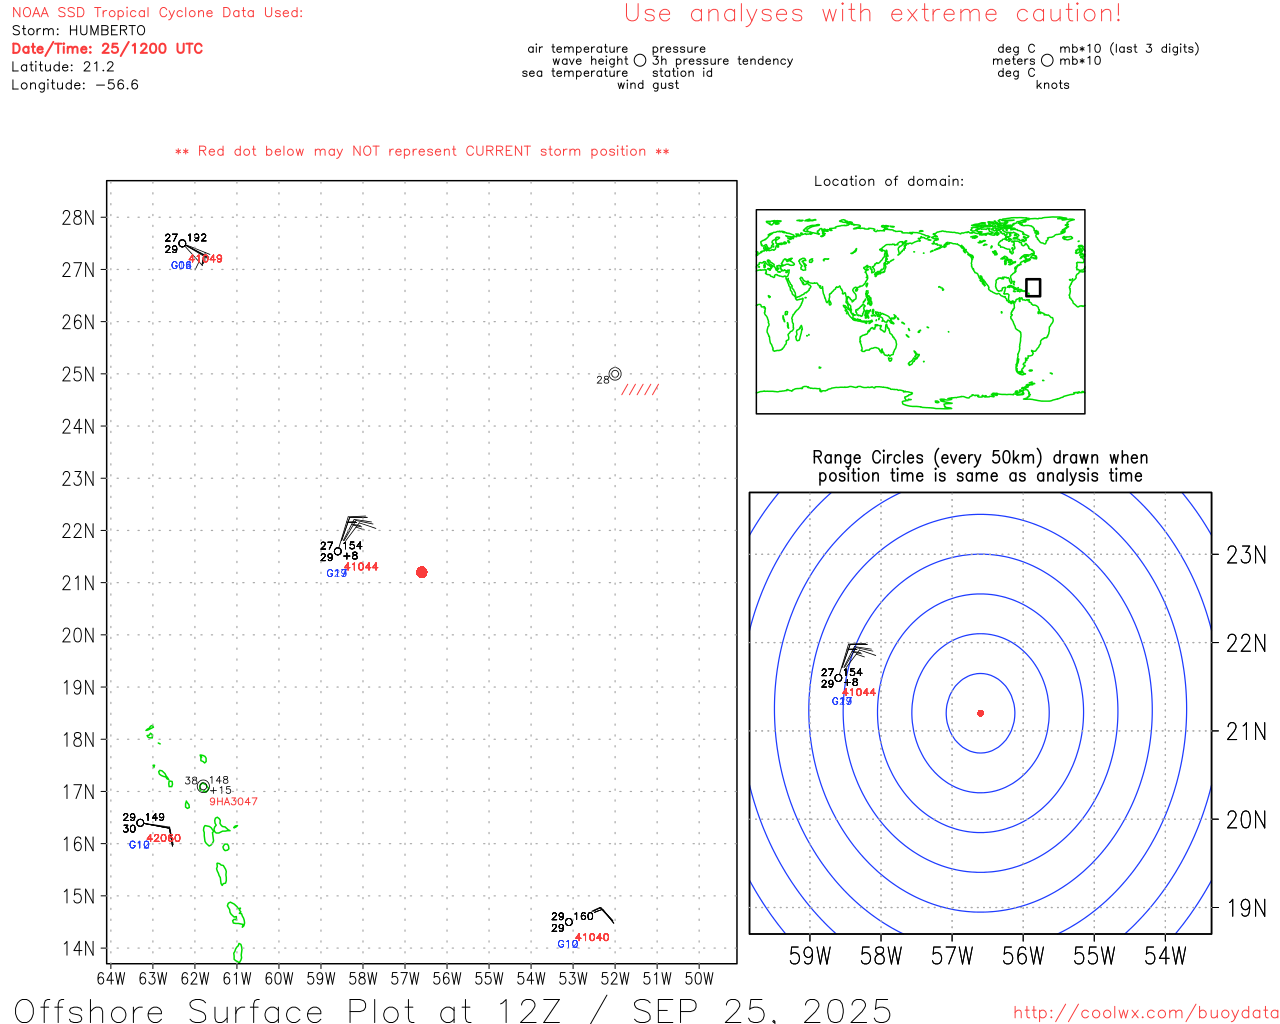Click the red '41044' label in range circles inset

[859, 692]
